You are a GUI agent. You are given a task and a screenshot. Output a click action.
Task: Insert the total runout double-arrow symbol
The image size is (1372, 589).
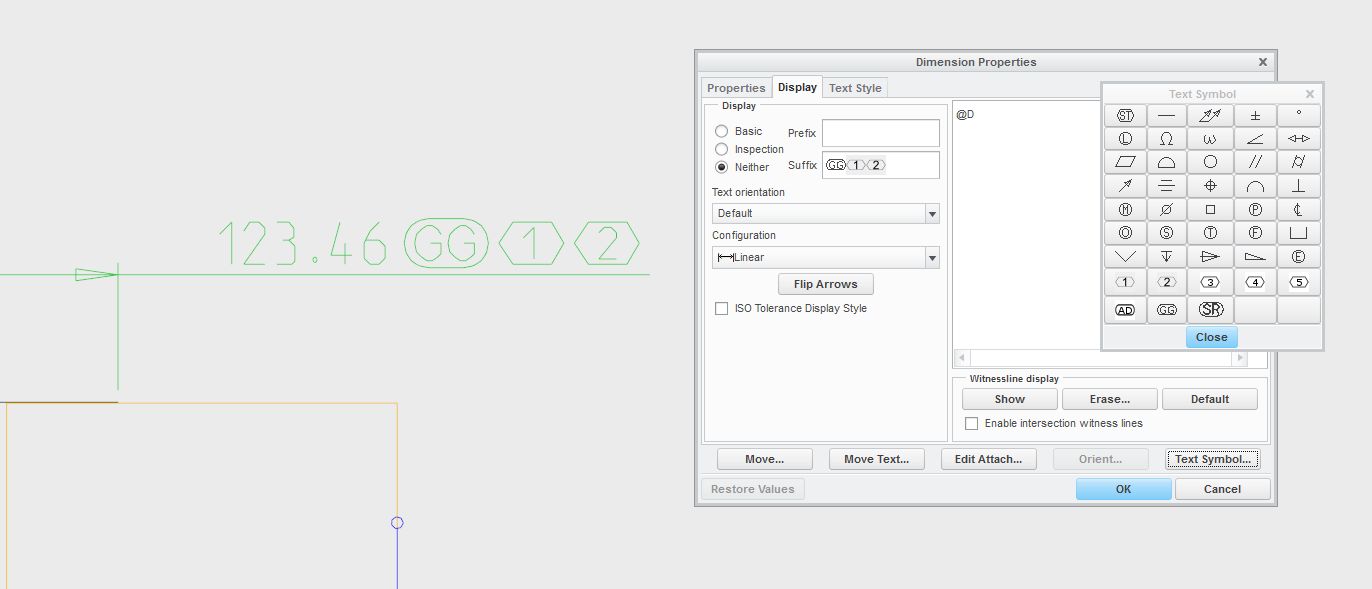click(1211, 115)
